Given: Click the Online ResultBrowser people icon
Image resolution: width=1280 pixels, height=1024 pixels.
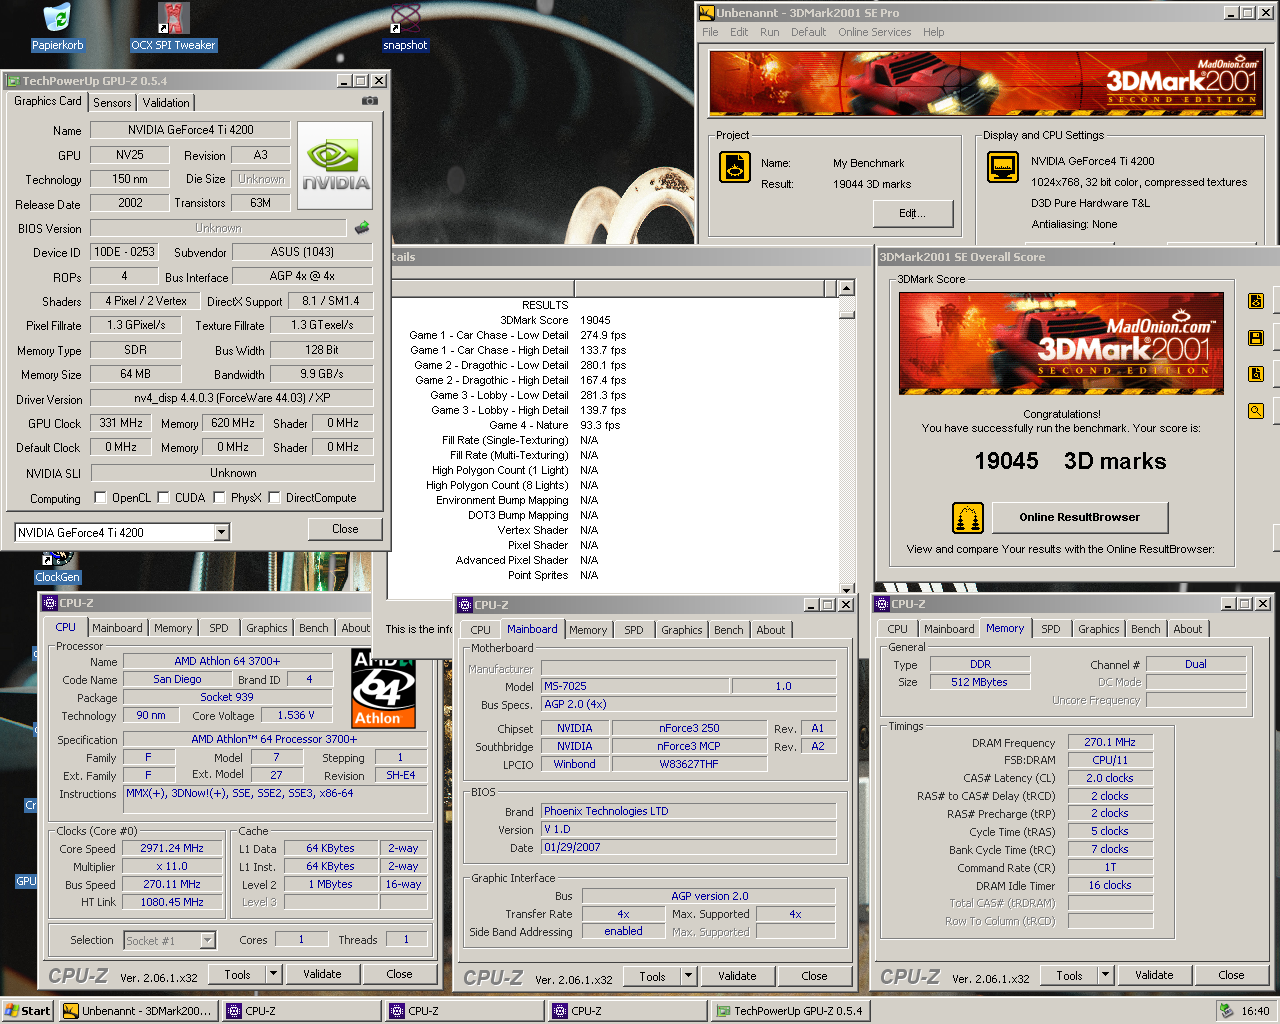Looking at the screenshot, I should click(967, 518).
